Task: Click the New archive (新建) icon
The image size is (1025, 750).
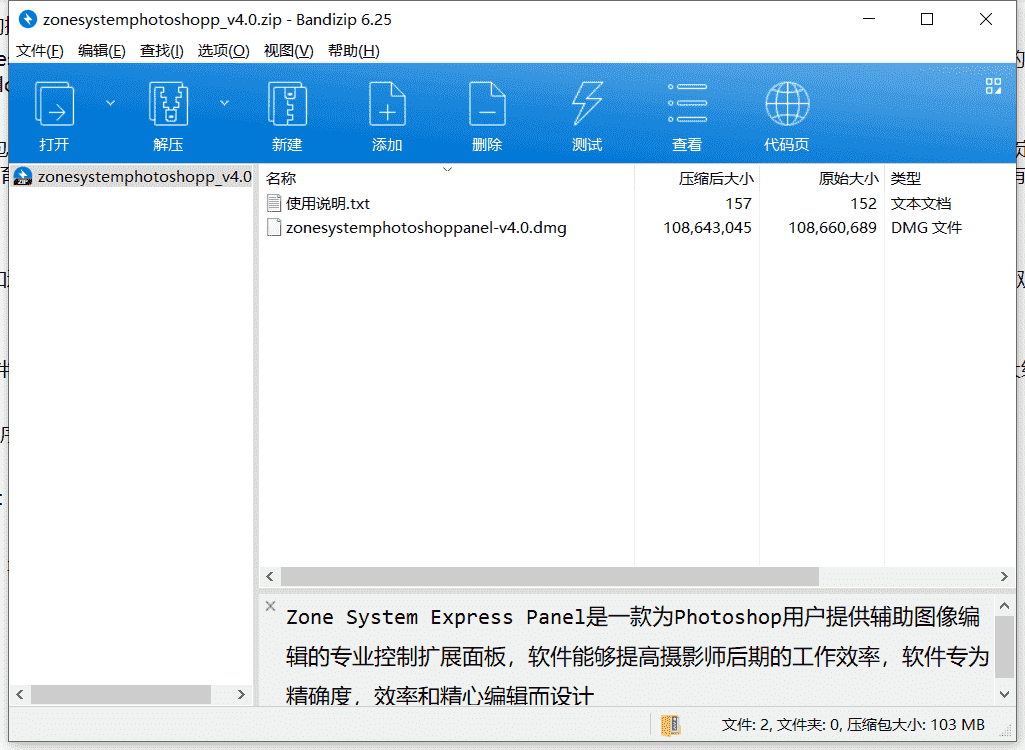Action: pyautogui.click(x=287, y=104)
